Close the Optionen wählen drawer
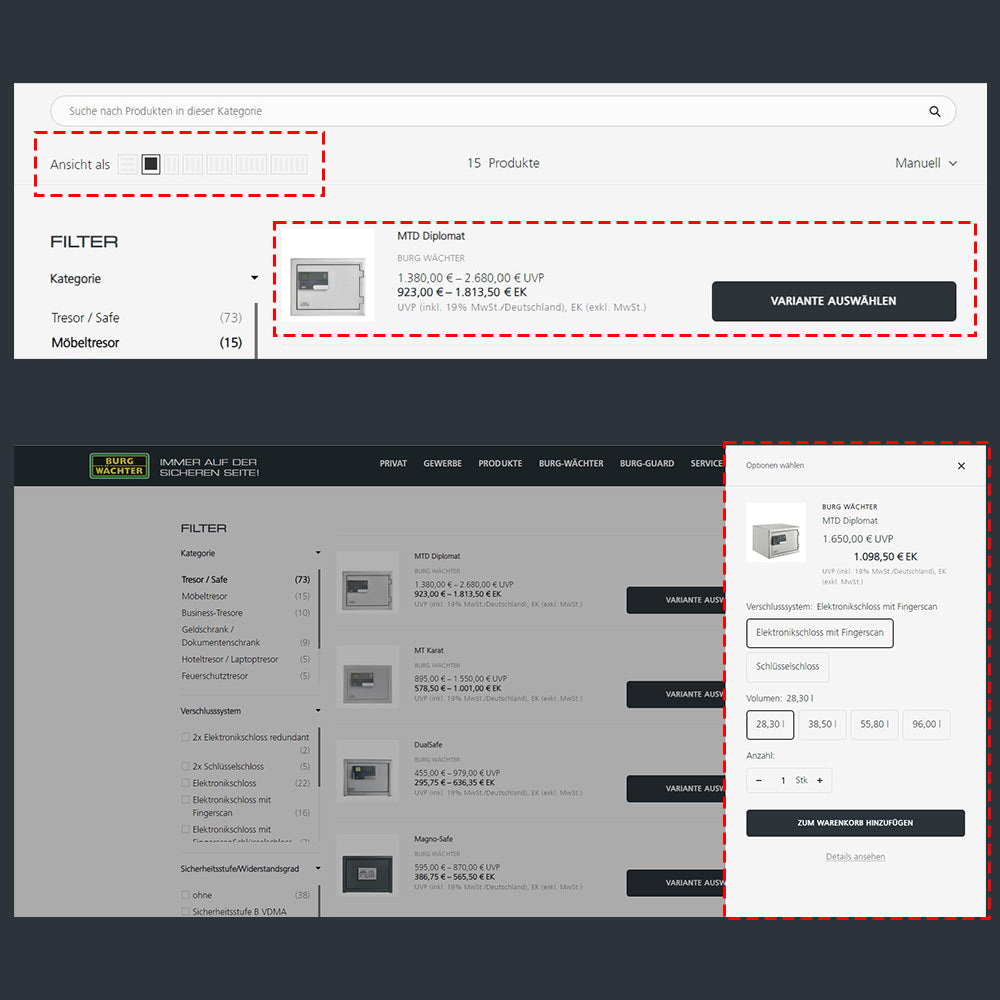The height and width of the screenshot is (1000, 1000). coord(961,466)
